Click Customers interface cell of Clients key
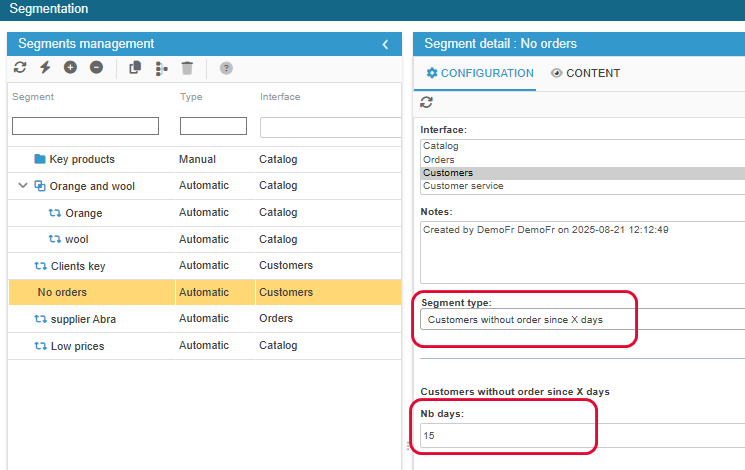The height and width of the screenshot is (470, 745). pos(286,265)
